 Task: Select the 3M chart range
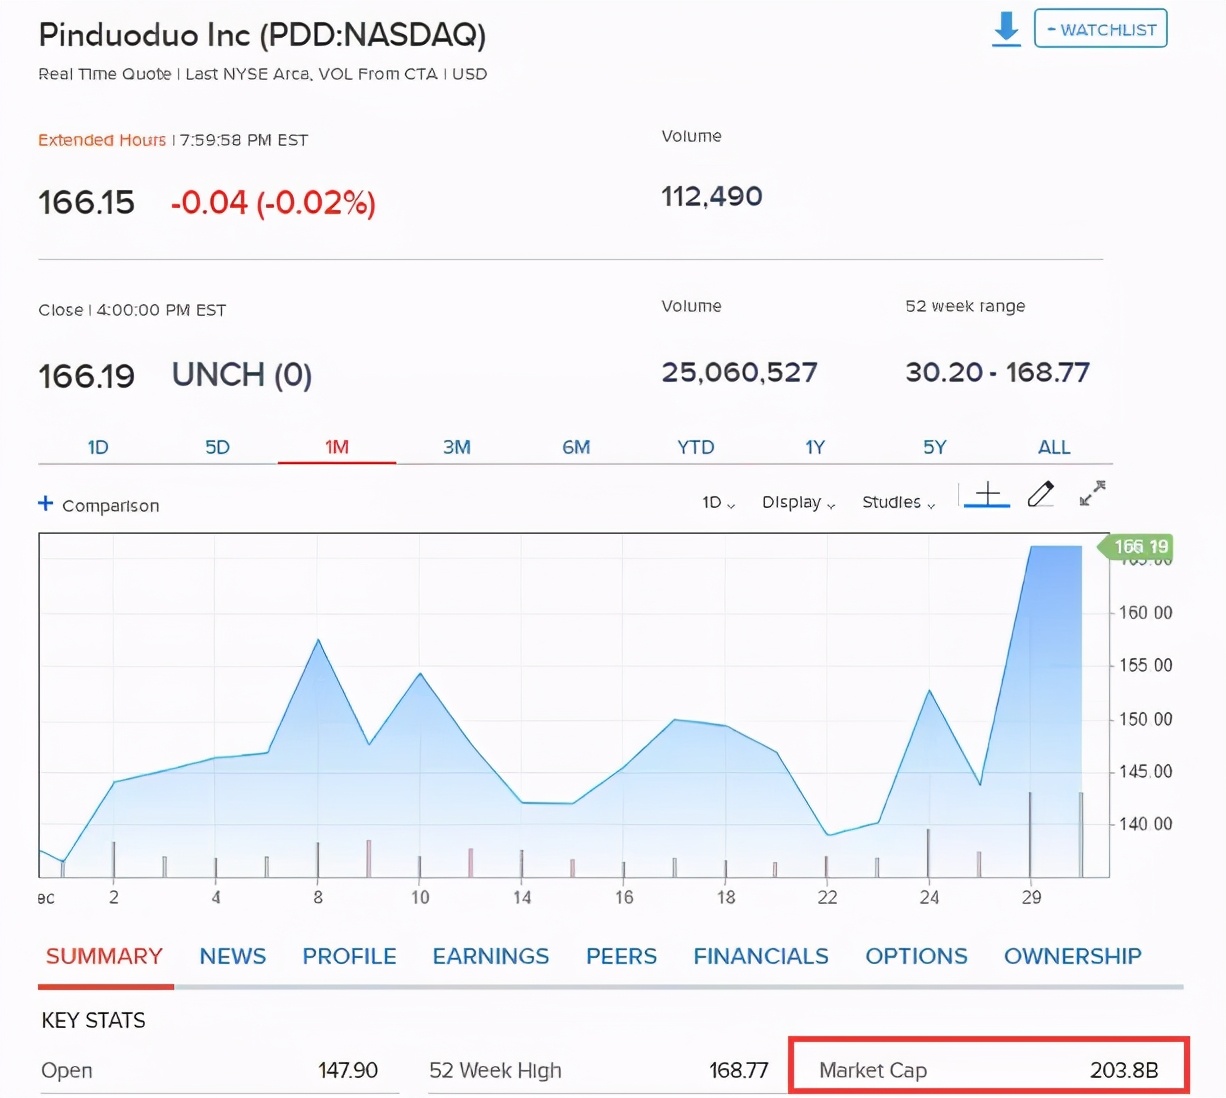click(456, 447)
